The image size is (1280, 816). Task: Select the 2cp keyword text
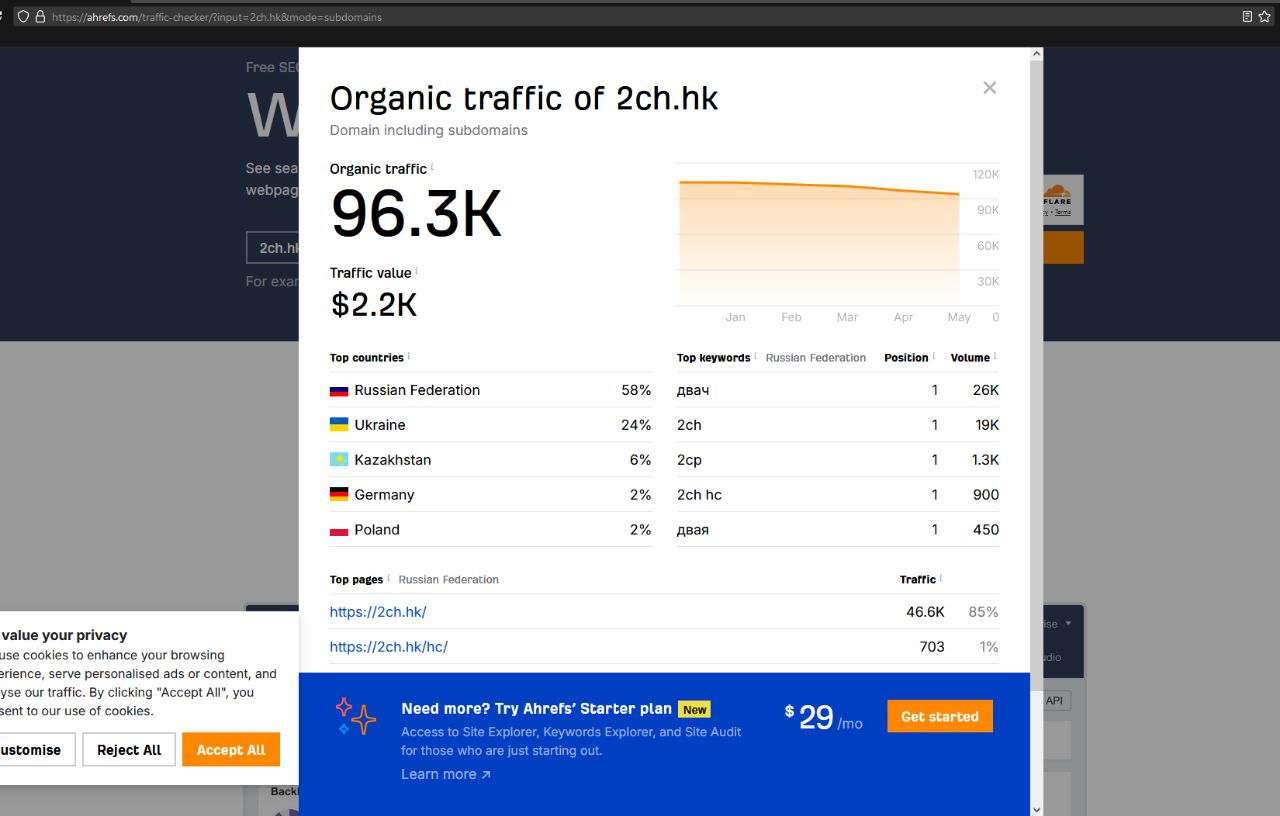coord(689,460)
